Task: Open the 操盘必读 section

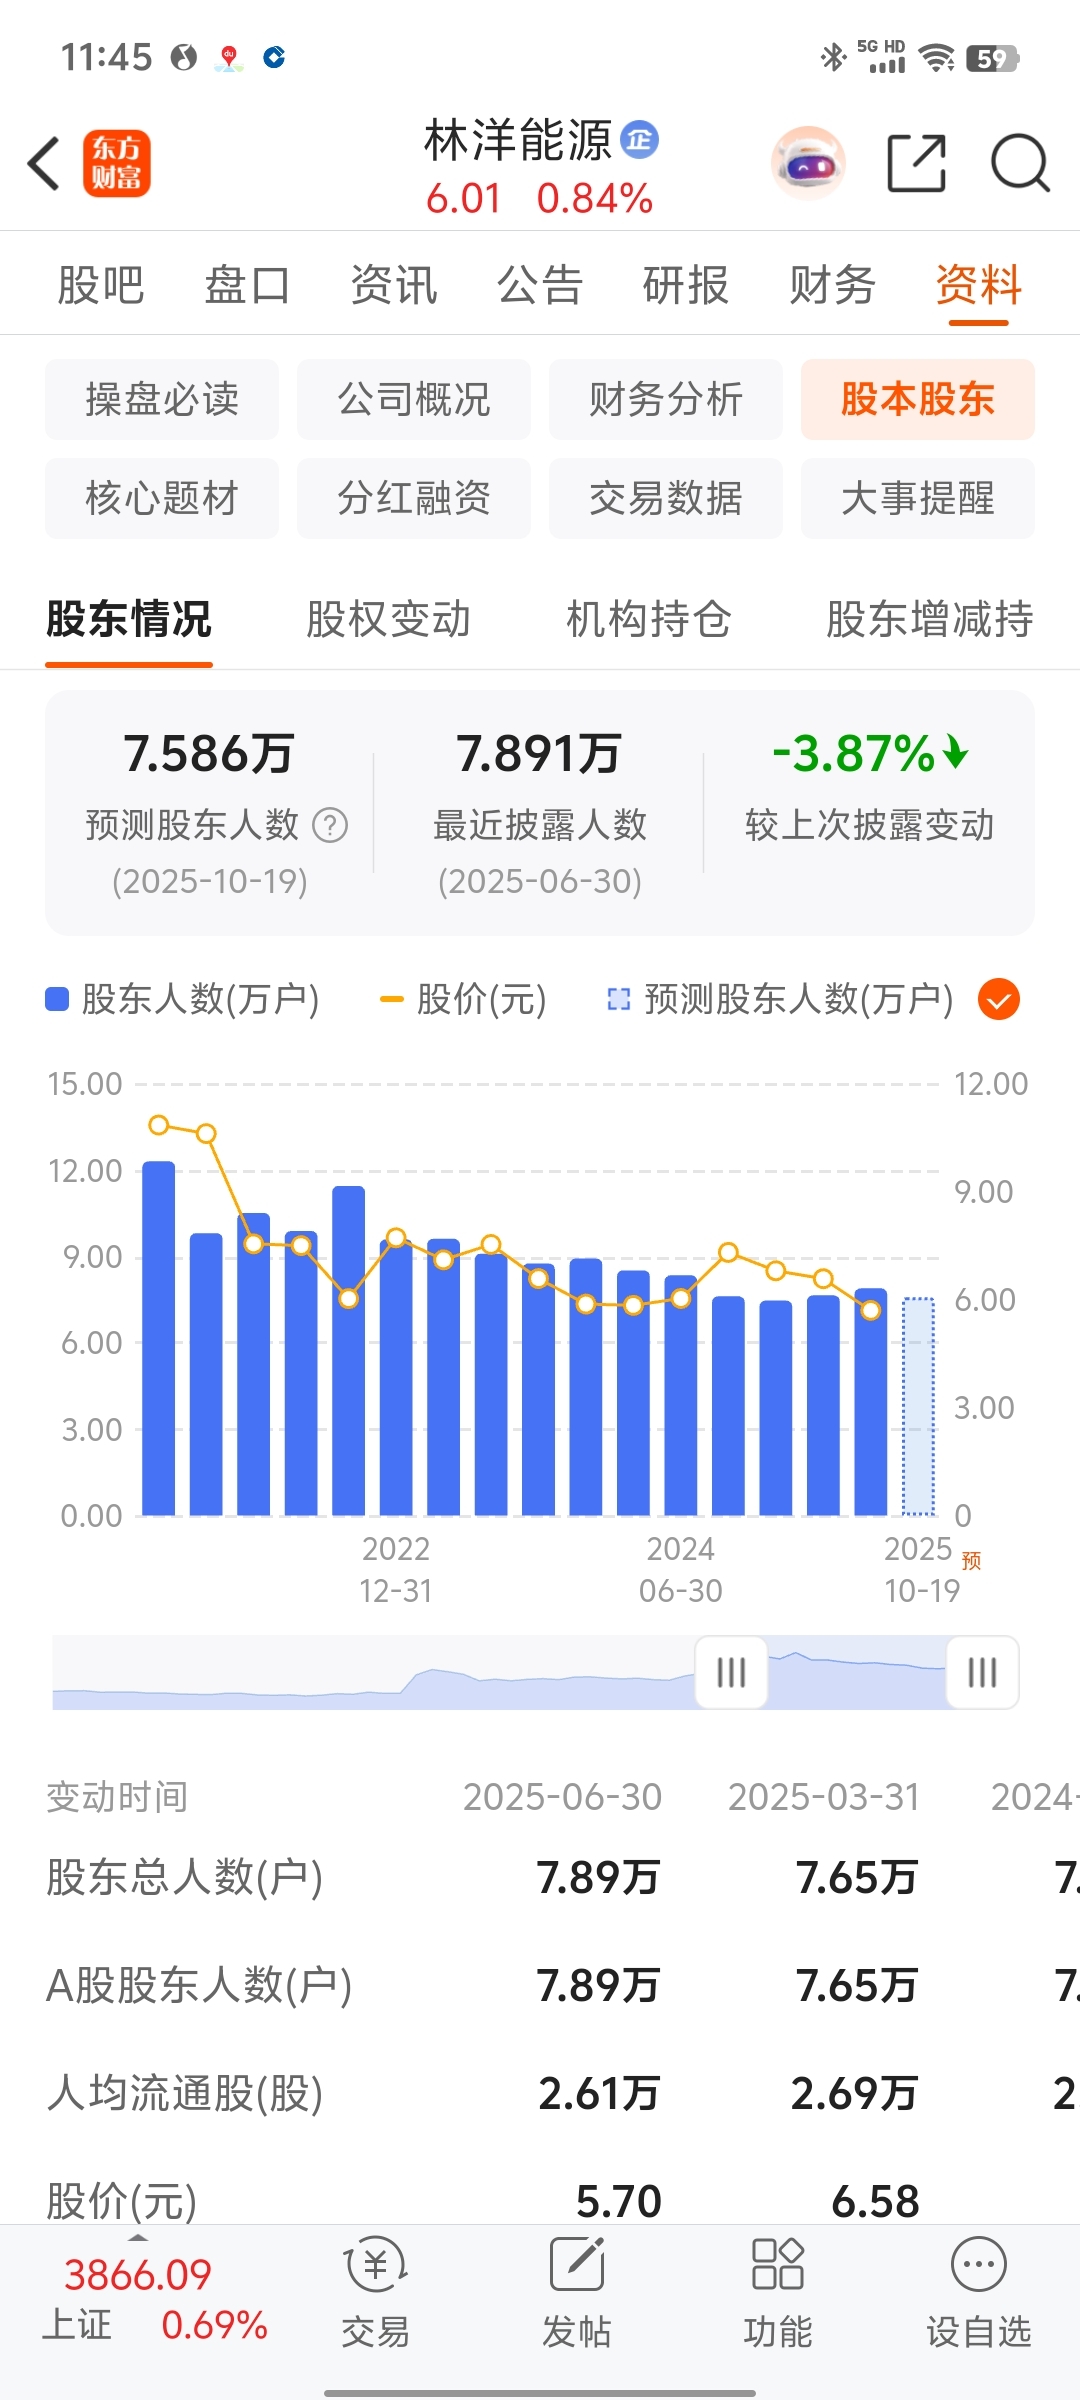Action: (162, 399)
